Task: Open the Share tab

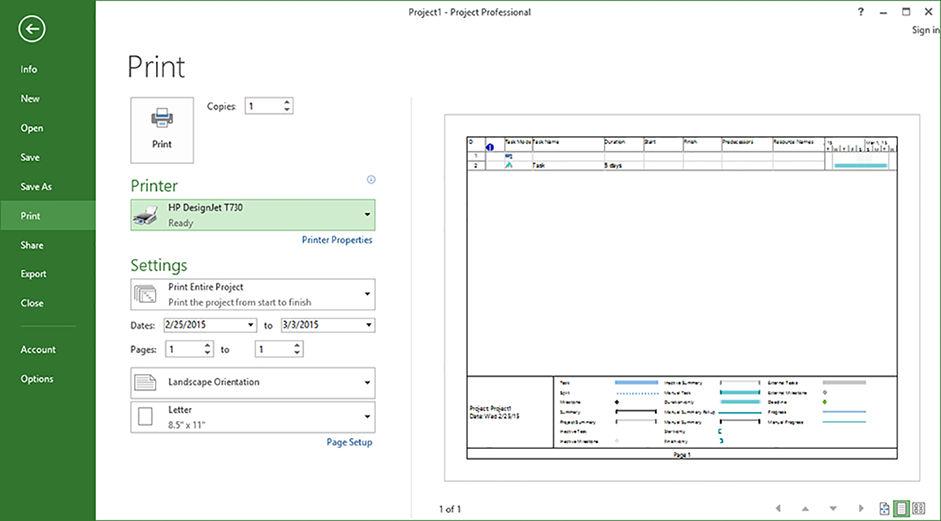Action: click(x=32, y=245)
